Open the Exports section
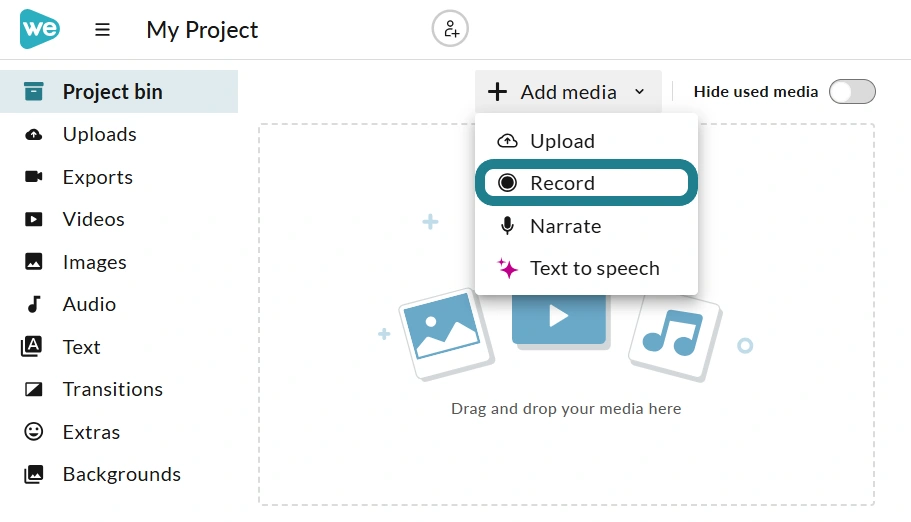Viewport: 911px width, 522px height. [x=119, y=177]
